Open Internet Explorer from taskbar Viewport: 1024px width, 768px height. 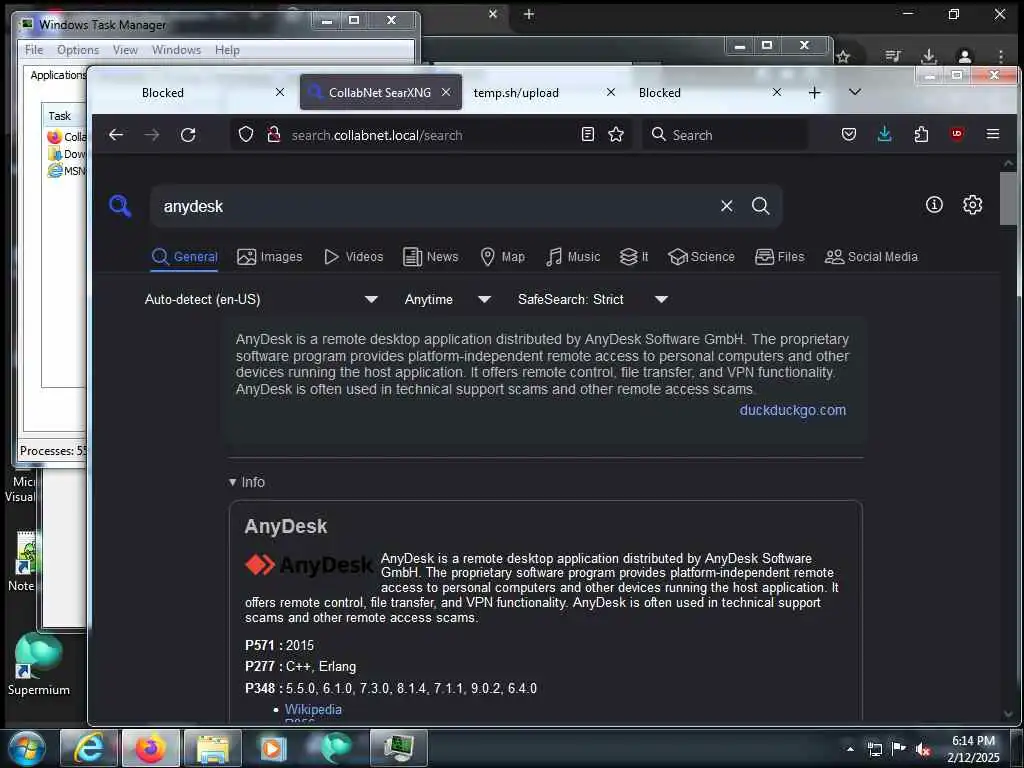(88, 748)
